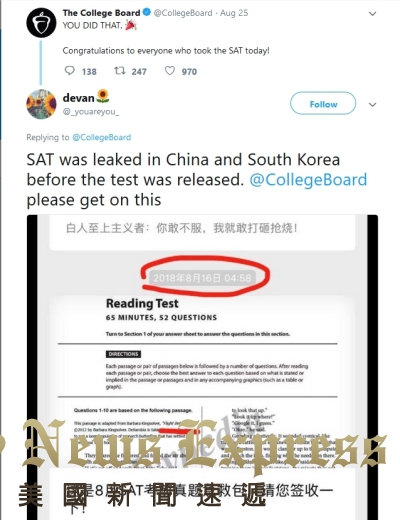Open The College Board display name

[x=101, y=13]
